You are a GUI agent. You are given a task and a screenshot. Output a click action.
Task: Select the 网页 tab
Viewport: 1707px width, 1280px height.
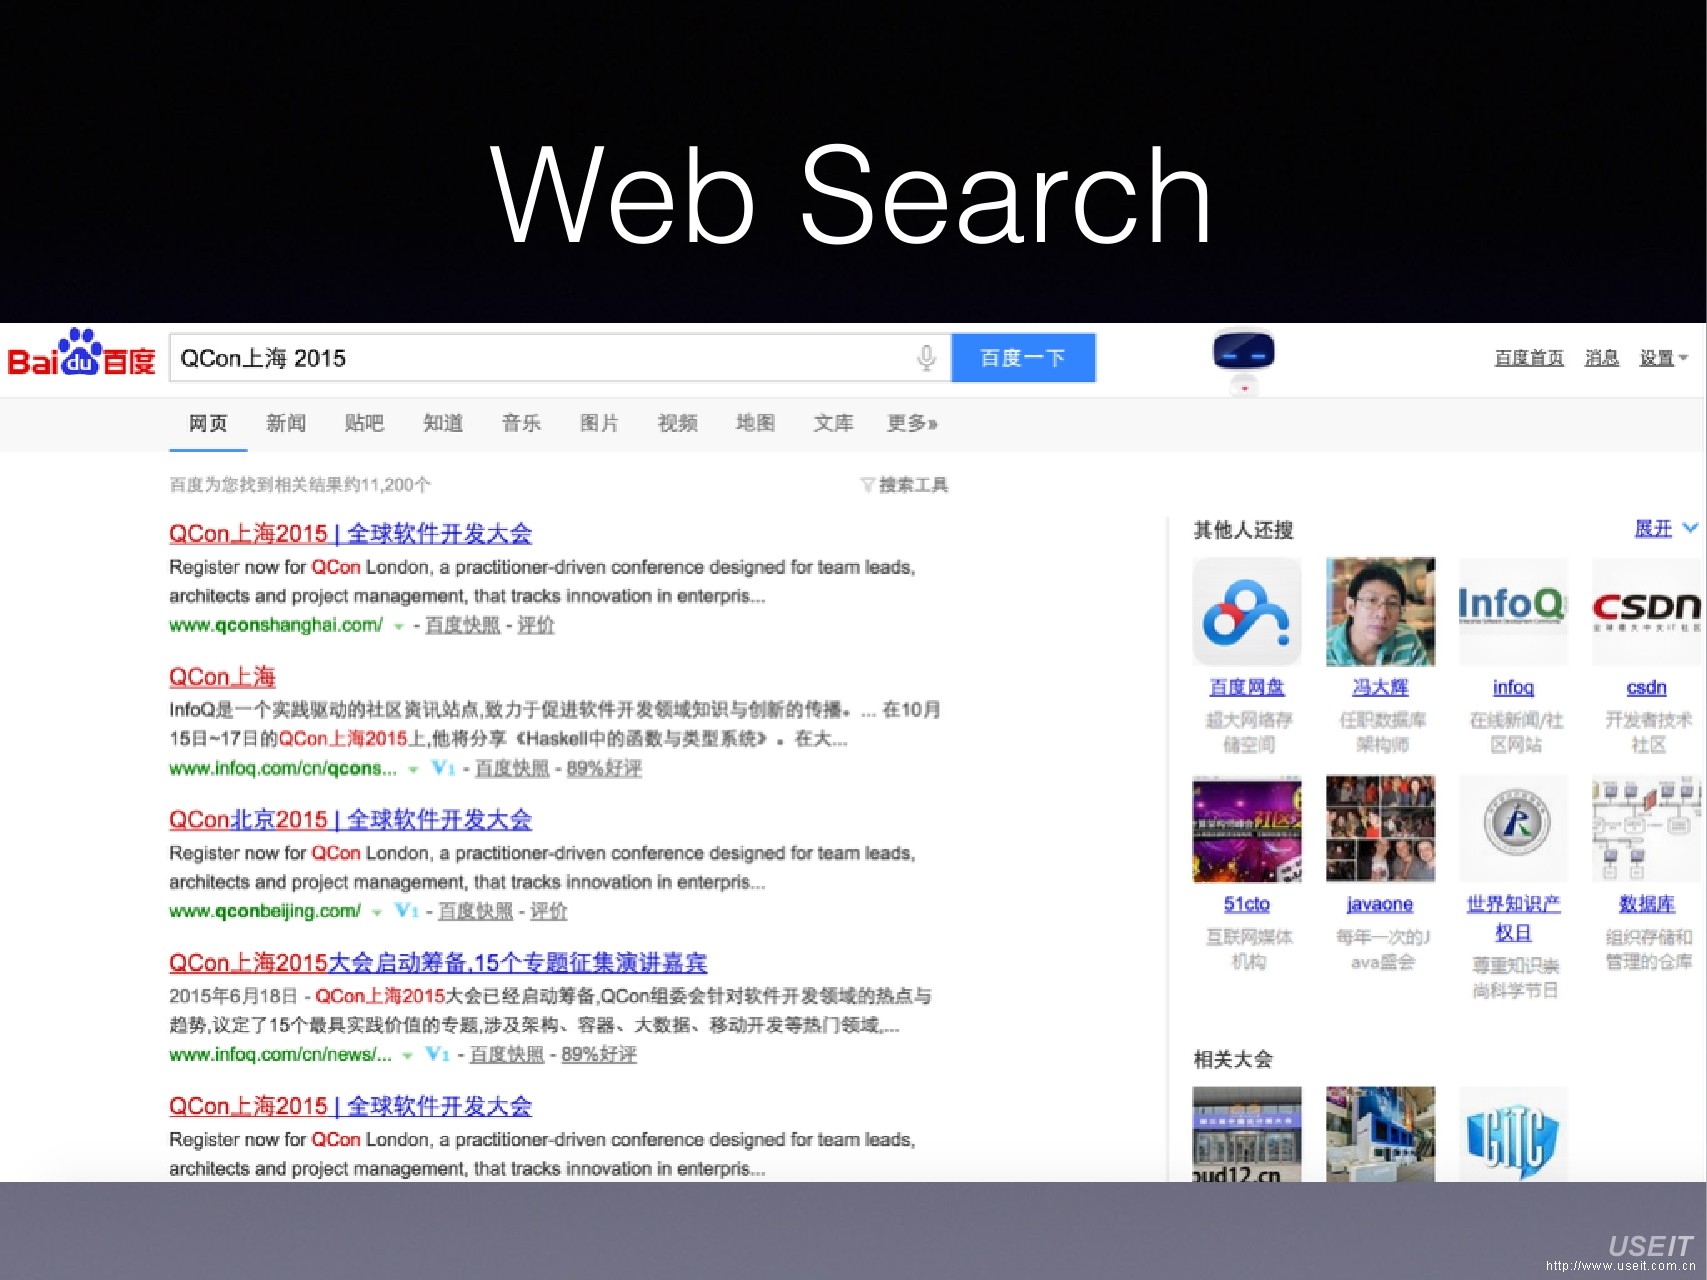pos(208,423)
